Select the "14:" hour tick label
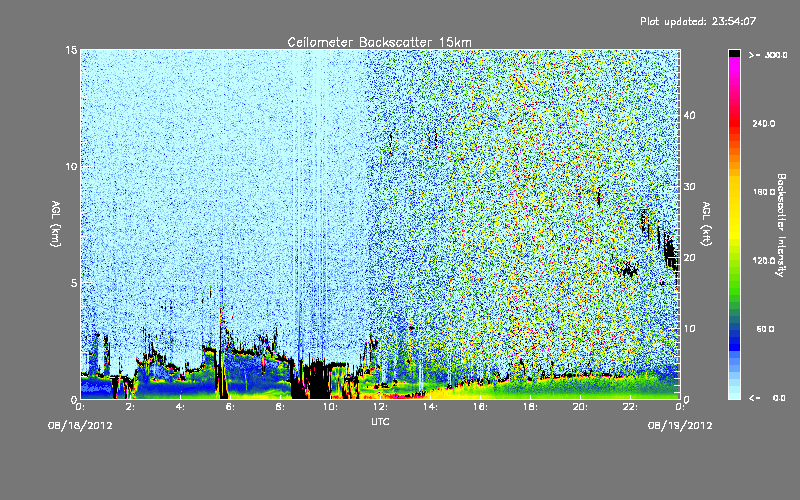 [430, 407]
